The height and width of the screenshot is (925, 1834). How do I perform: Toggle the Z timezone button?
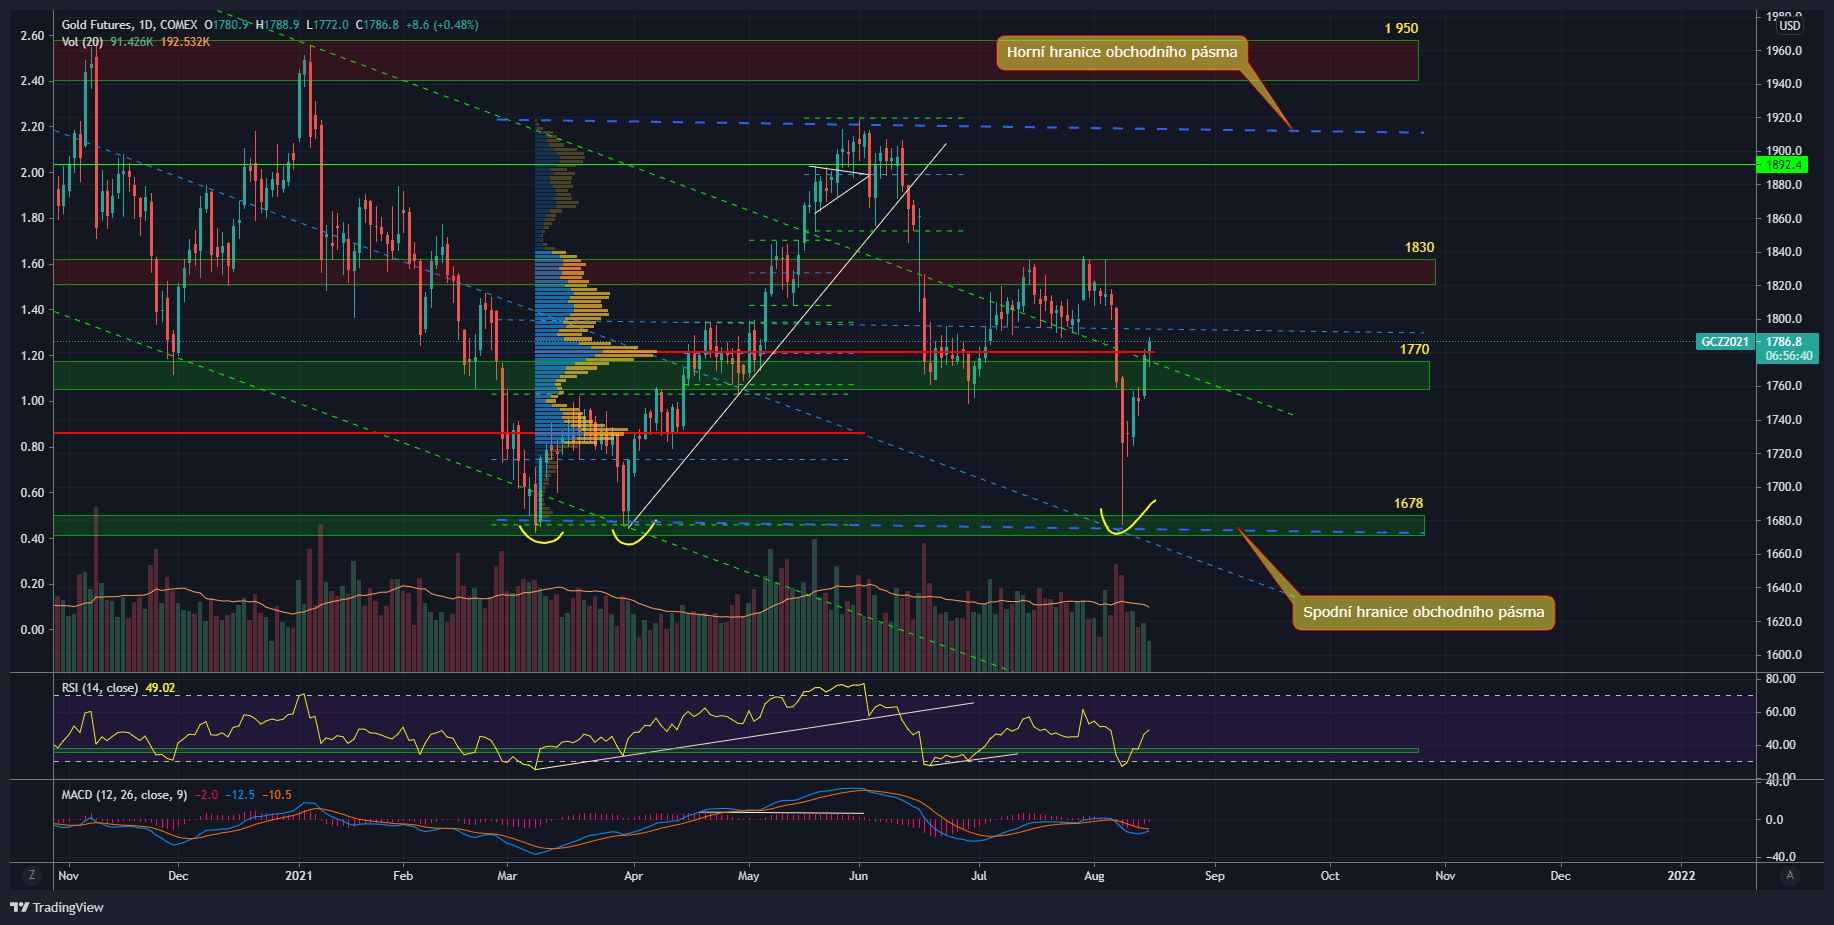(32, 875)
